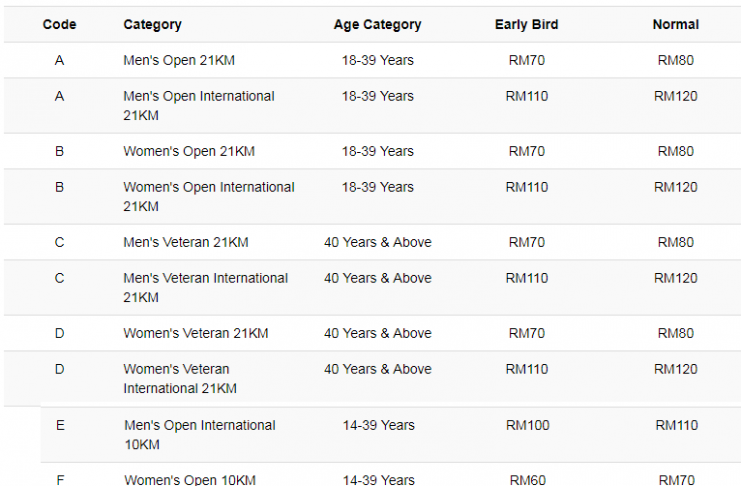Click the RM110 normal price in row E
Image resolution: width=741 pixels, height=486 pixels.
point(677,425)
